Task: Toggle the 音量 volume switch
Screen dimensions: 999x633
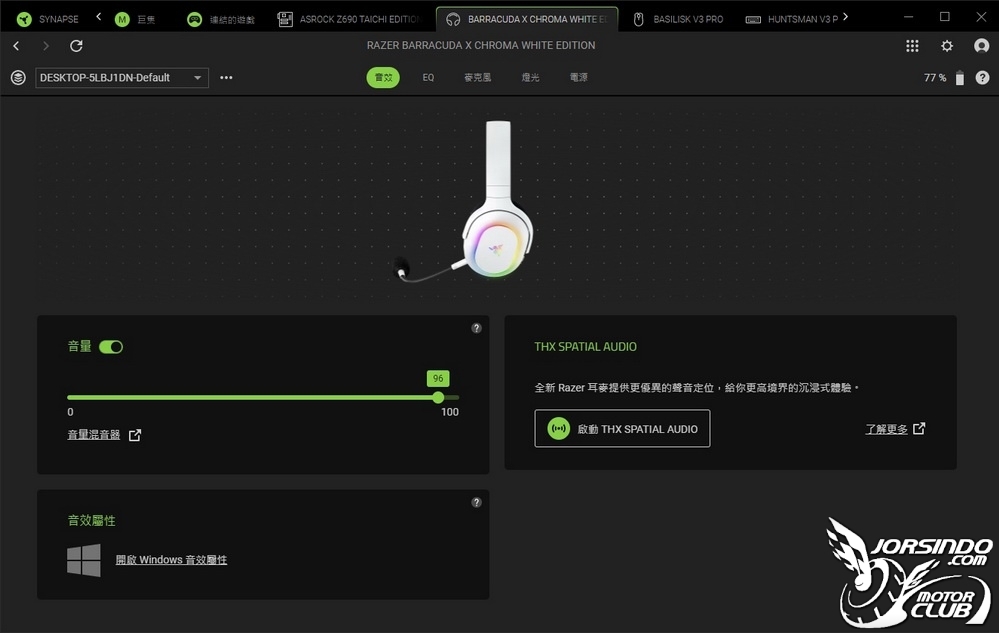Action: click(111, 347)
